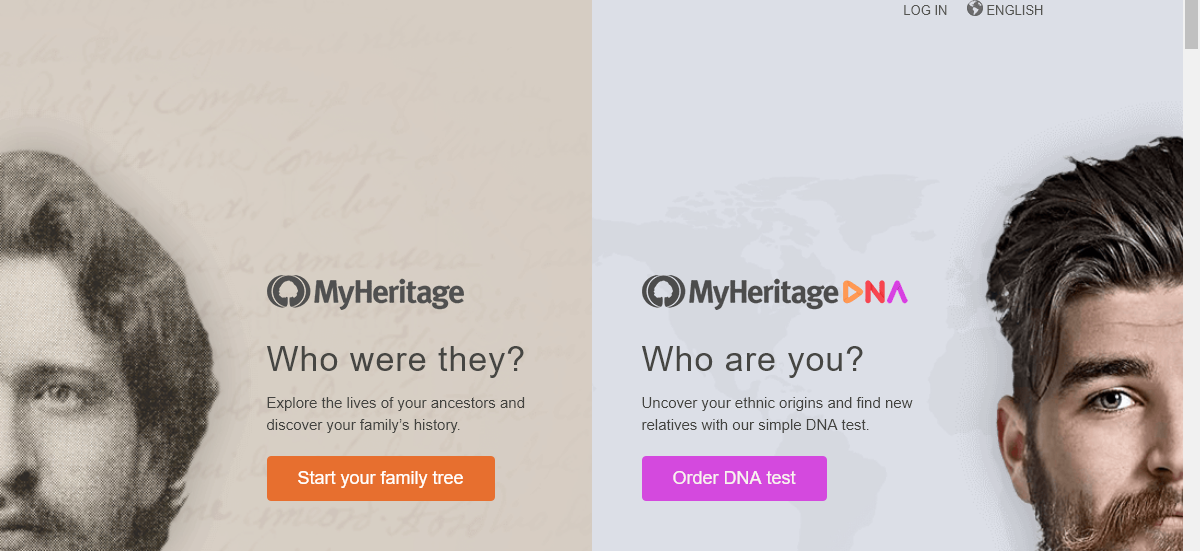Click the Uncover your ethnic origins text
The width and height of the screenshot is (1200, 551).
778,414
